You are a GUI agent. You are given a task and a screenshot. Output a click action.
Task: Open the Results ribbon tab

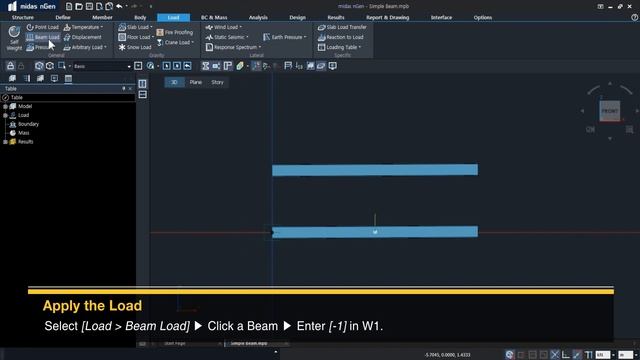coord(336,18)
